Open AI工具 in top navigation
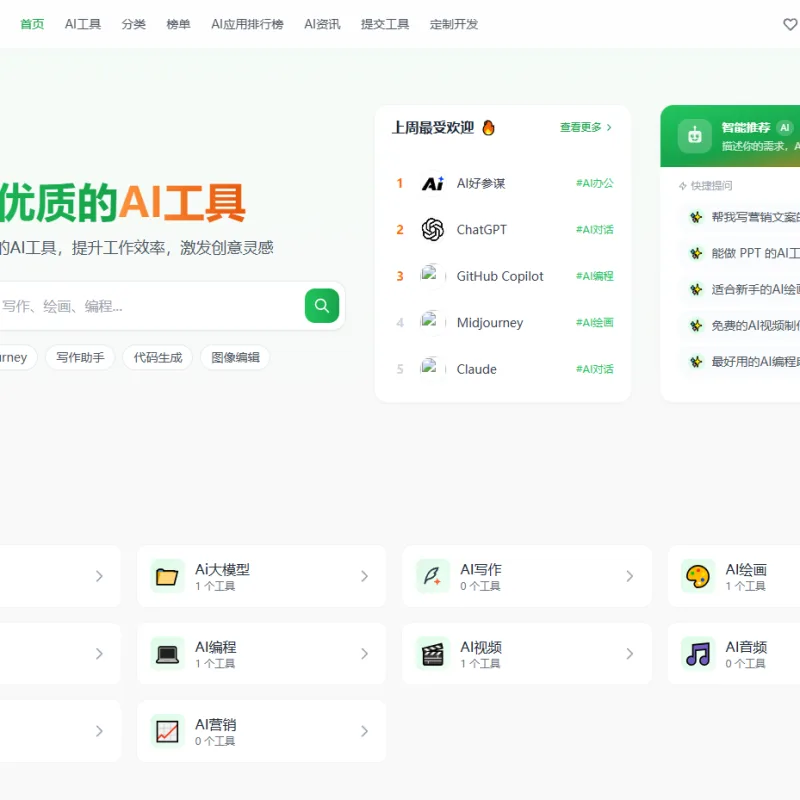Viewport: 800px width, 800px height. [x=83, y=24]
